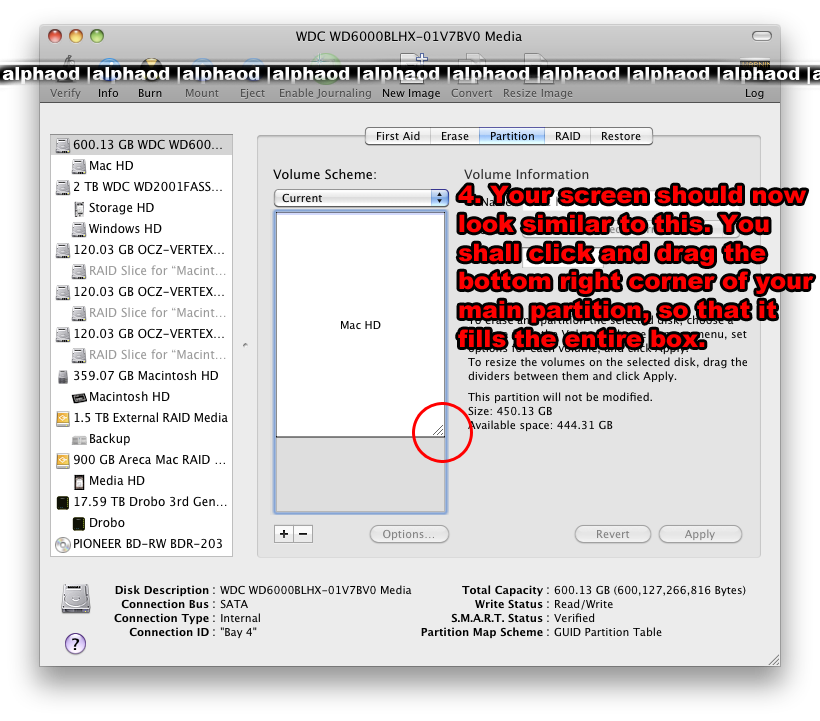Click "Size: 450.13 GB" text
Screen dimensions: 820x721
pyautogui.click(x=510, y=411)
